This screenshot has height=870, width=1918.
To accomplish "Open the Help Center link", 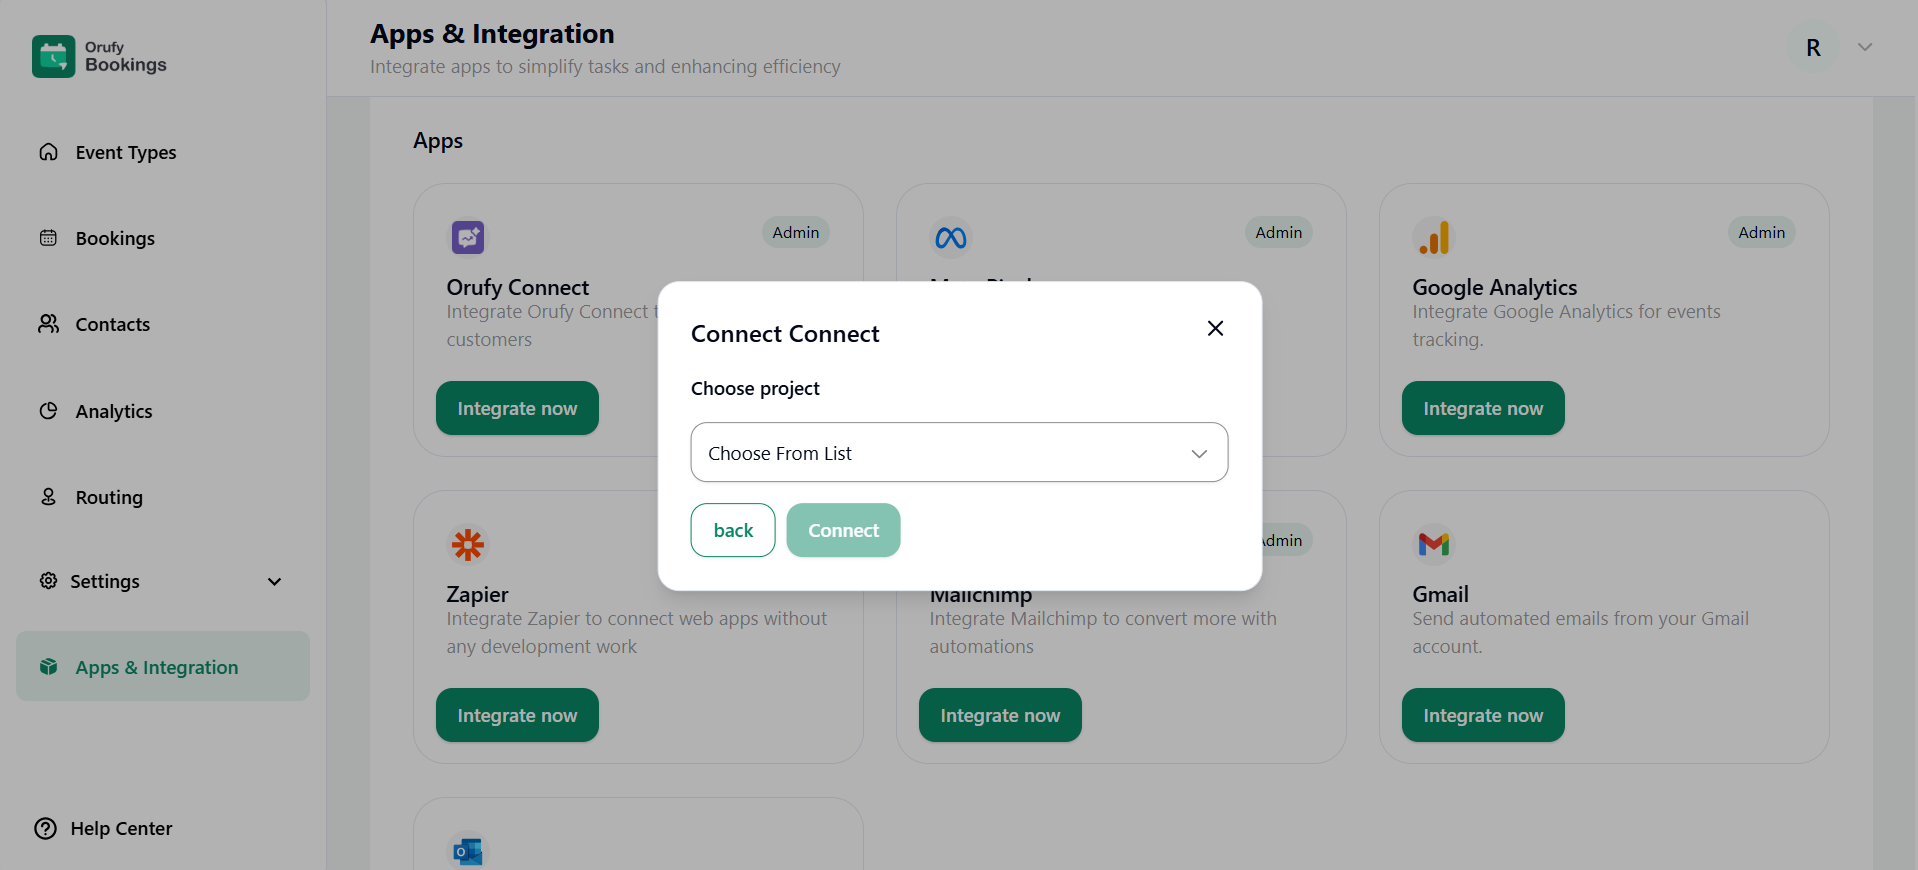I will [x=120, y=828].
